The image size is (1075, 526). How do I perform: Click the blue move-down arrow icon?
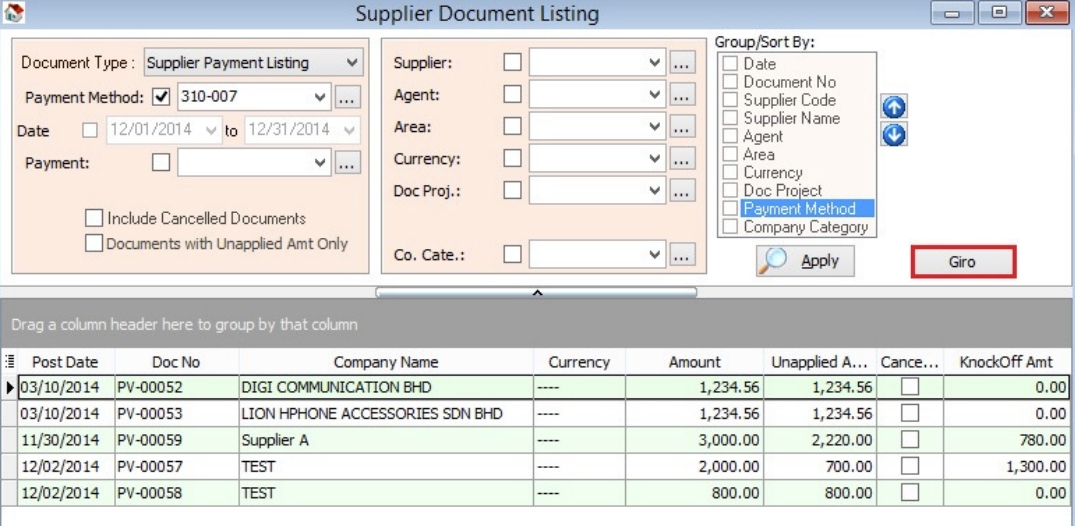pyautogui.click(x=894, y=134)
